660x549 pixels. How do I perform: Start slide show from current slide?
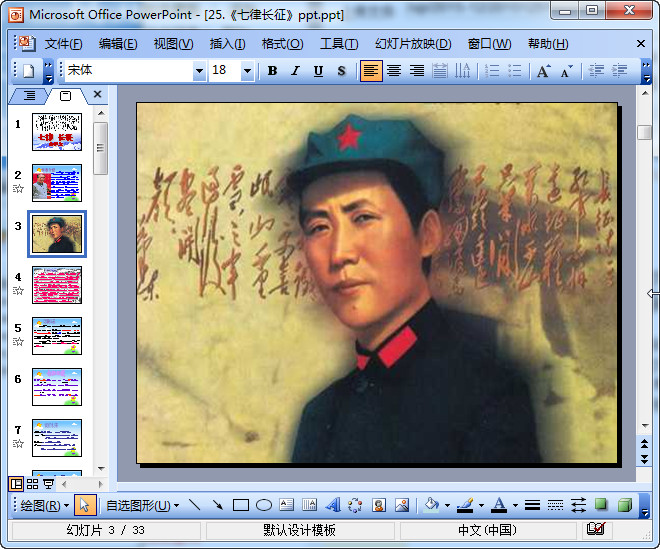[48, 484]
